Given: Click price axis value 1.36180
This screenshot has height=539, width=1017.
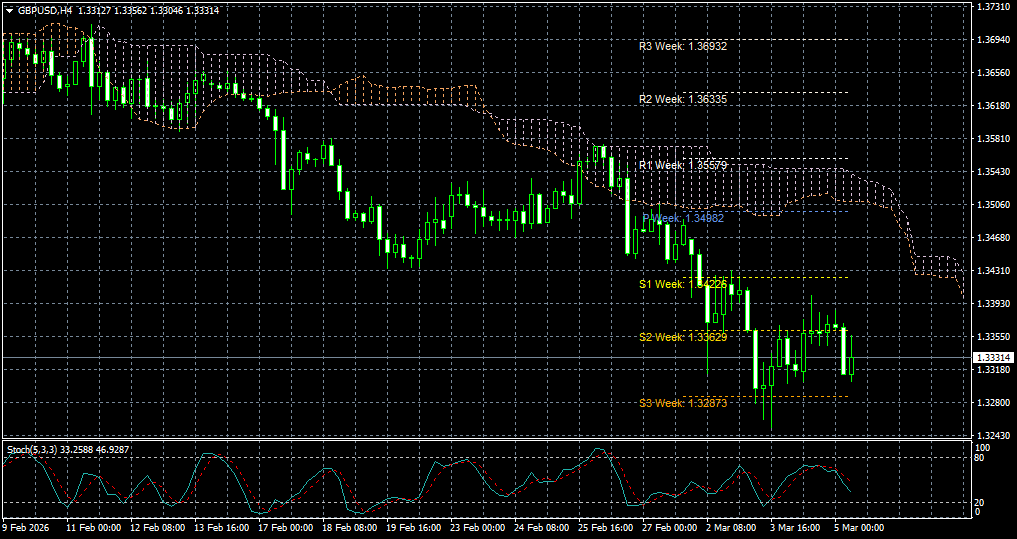Looking at the screenshot, I should (x=992, y=106).
